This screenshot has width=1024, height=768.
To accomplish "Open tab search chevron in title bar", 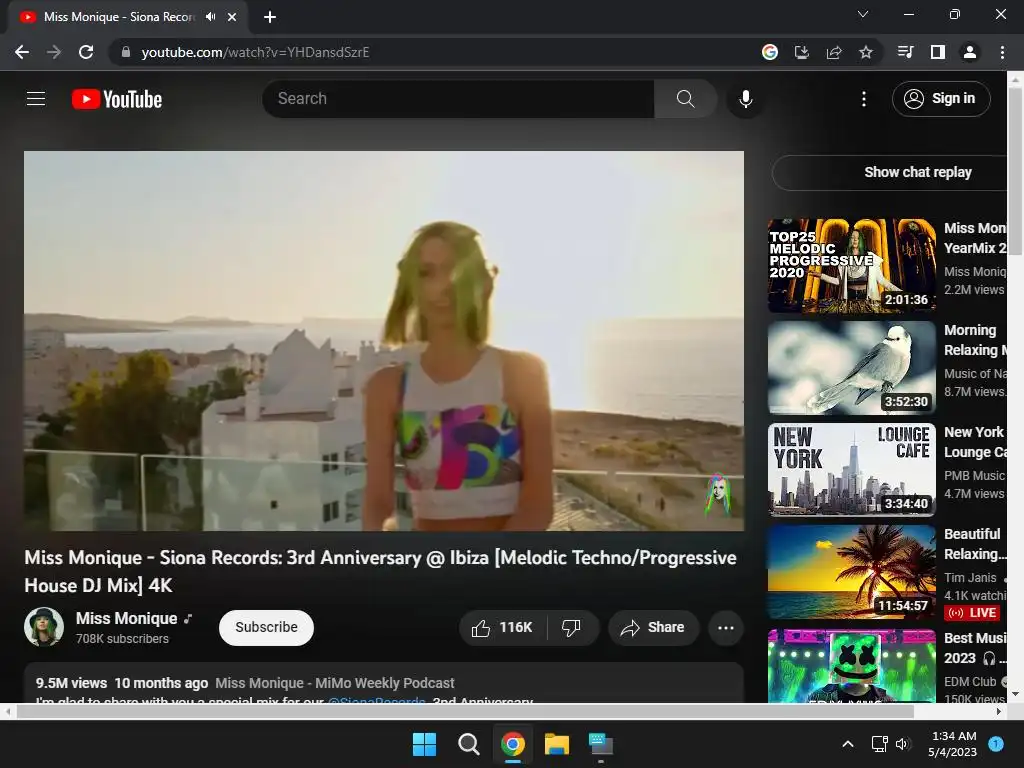I will pyautogui.click(x=863, y=14).
